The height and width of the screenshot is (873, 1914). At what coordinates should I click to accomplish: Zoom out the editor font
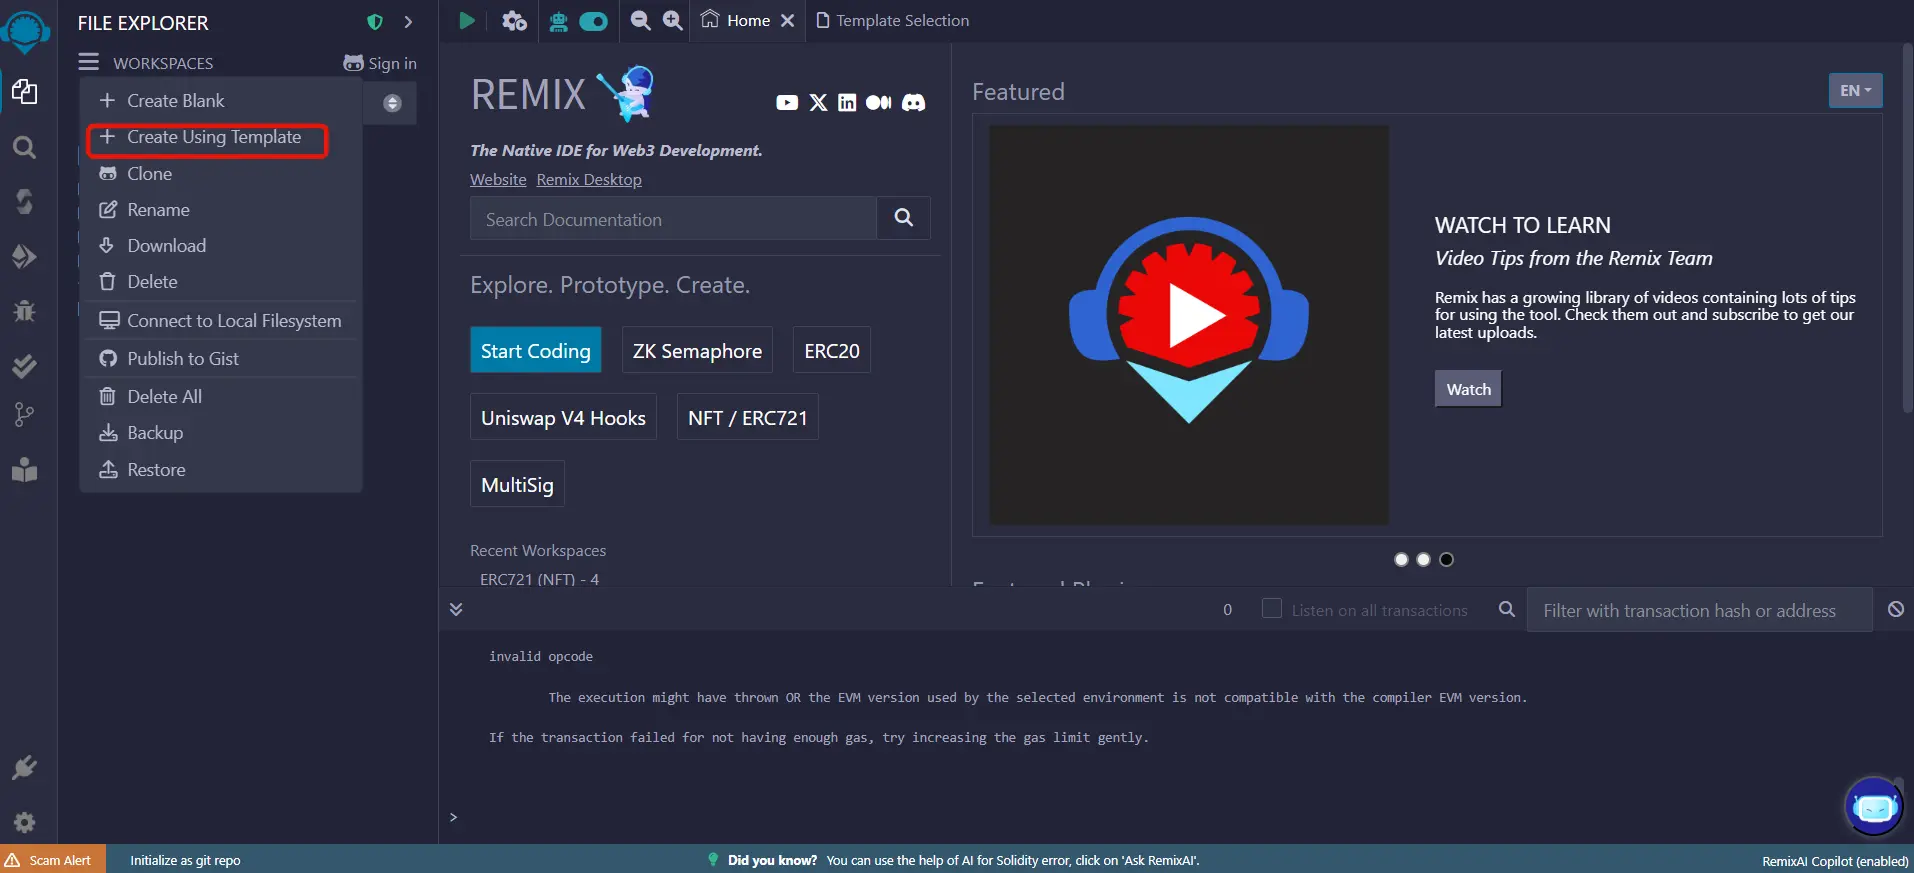click(641, 21)
